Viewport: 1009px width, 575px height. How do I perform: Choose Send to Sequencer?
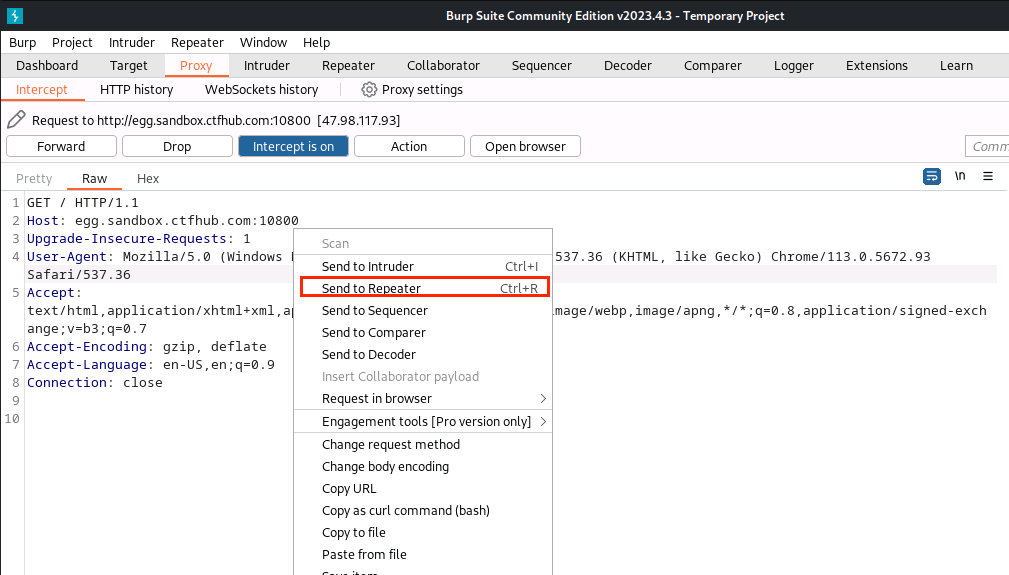tap(423, 311)
